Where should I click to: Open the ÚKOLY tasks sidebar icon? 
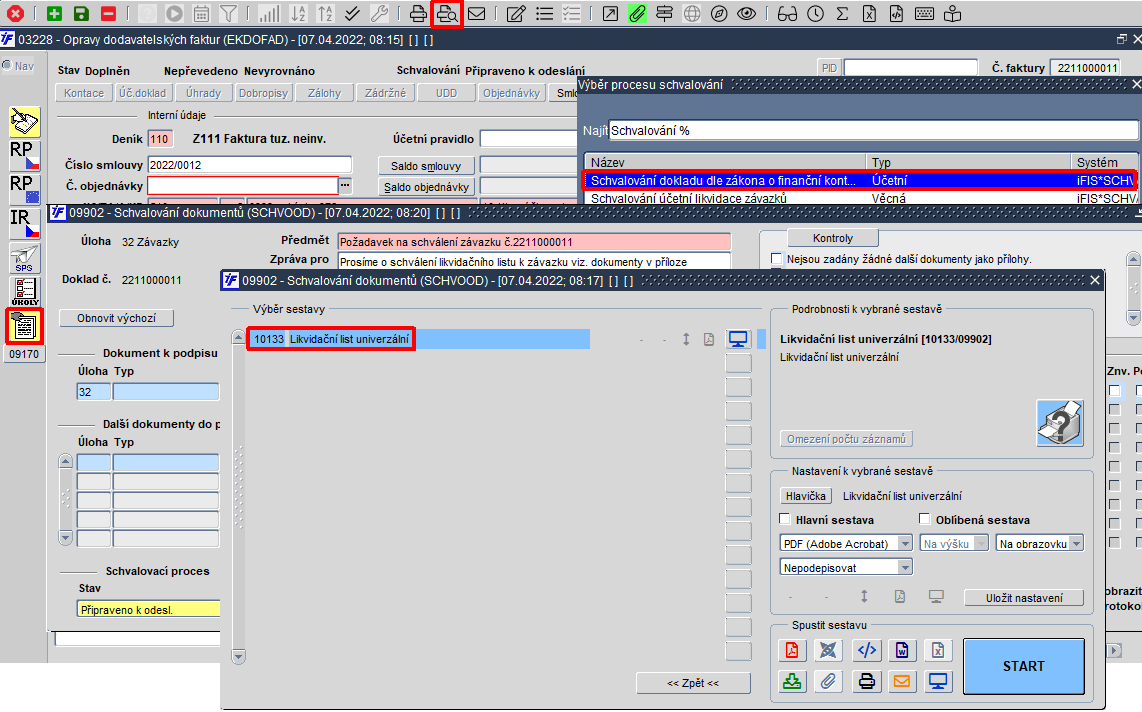24,291
